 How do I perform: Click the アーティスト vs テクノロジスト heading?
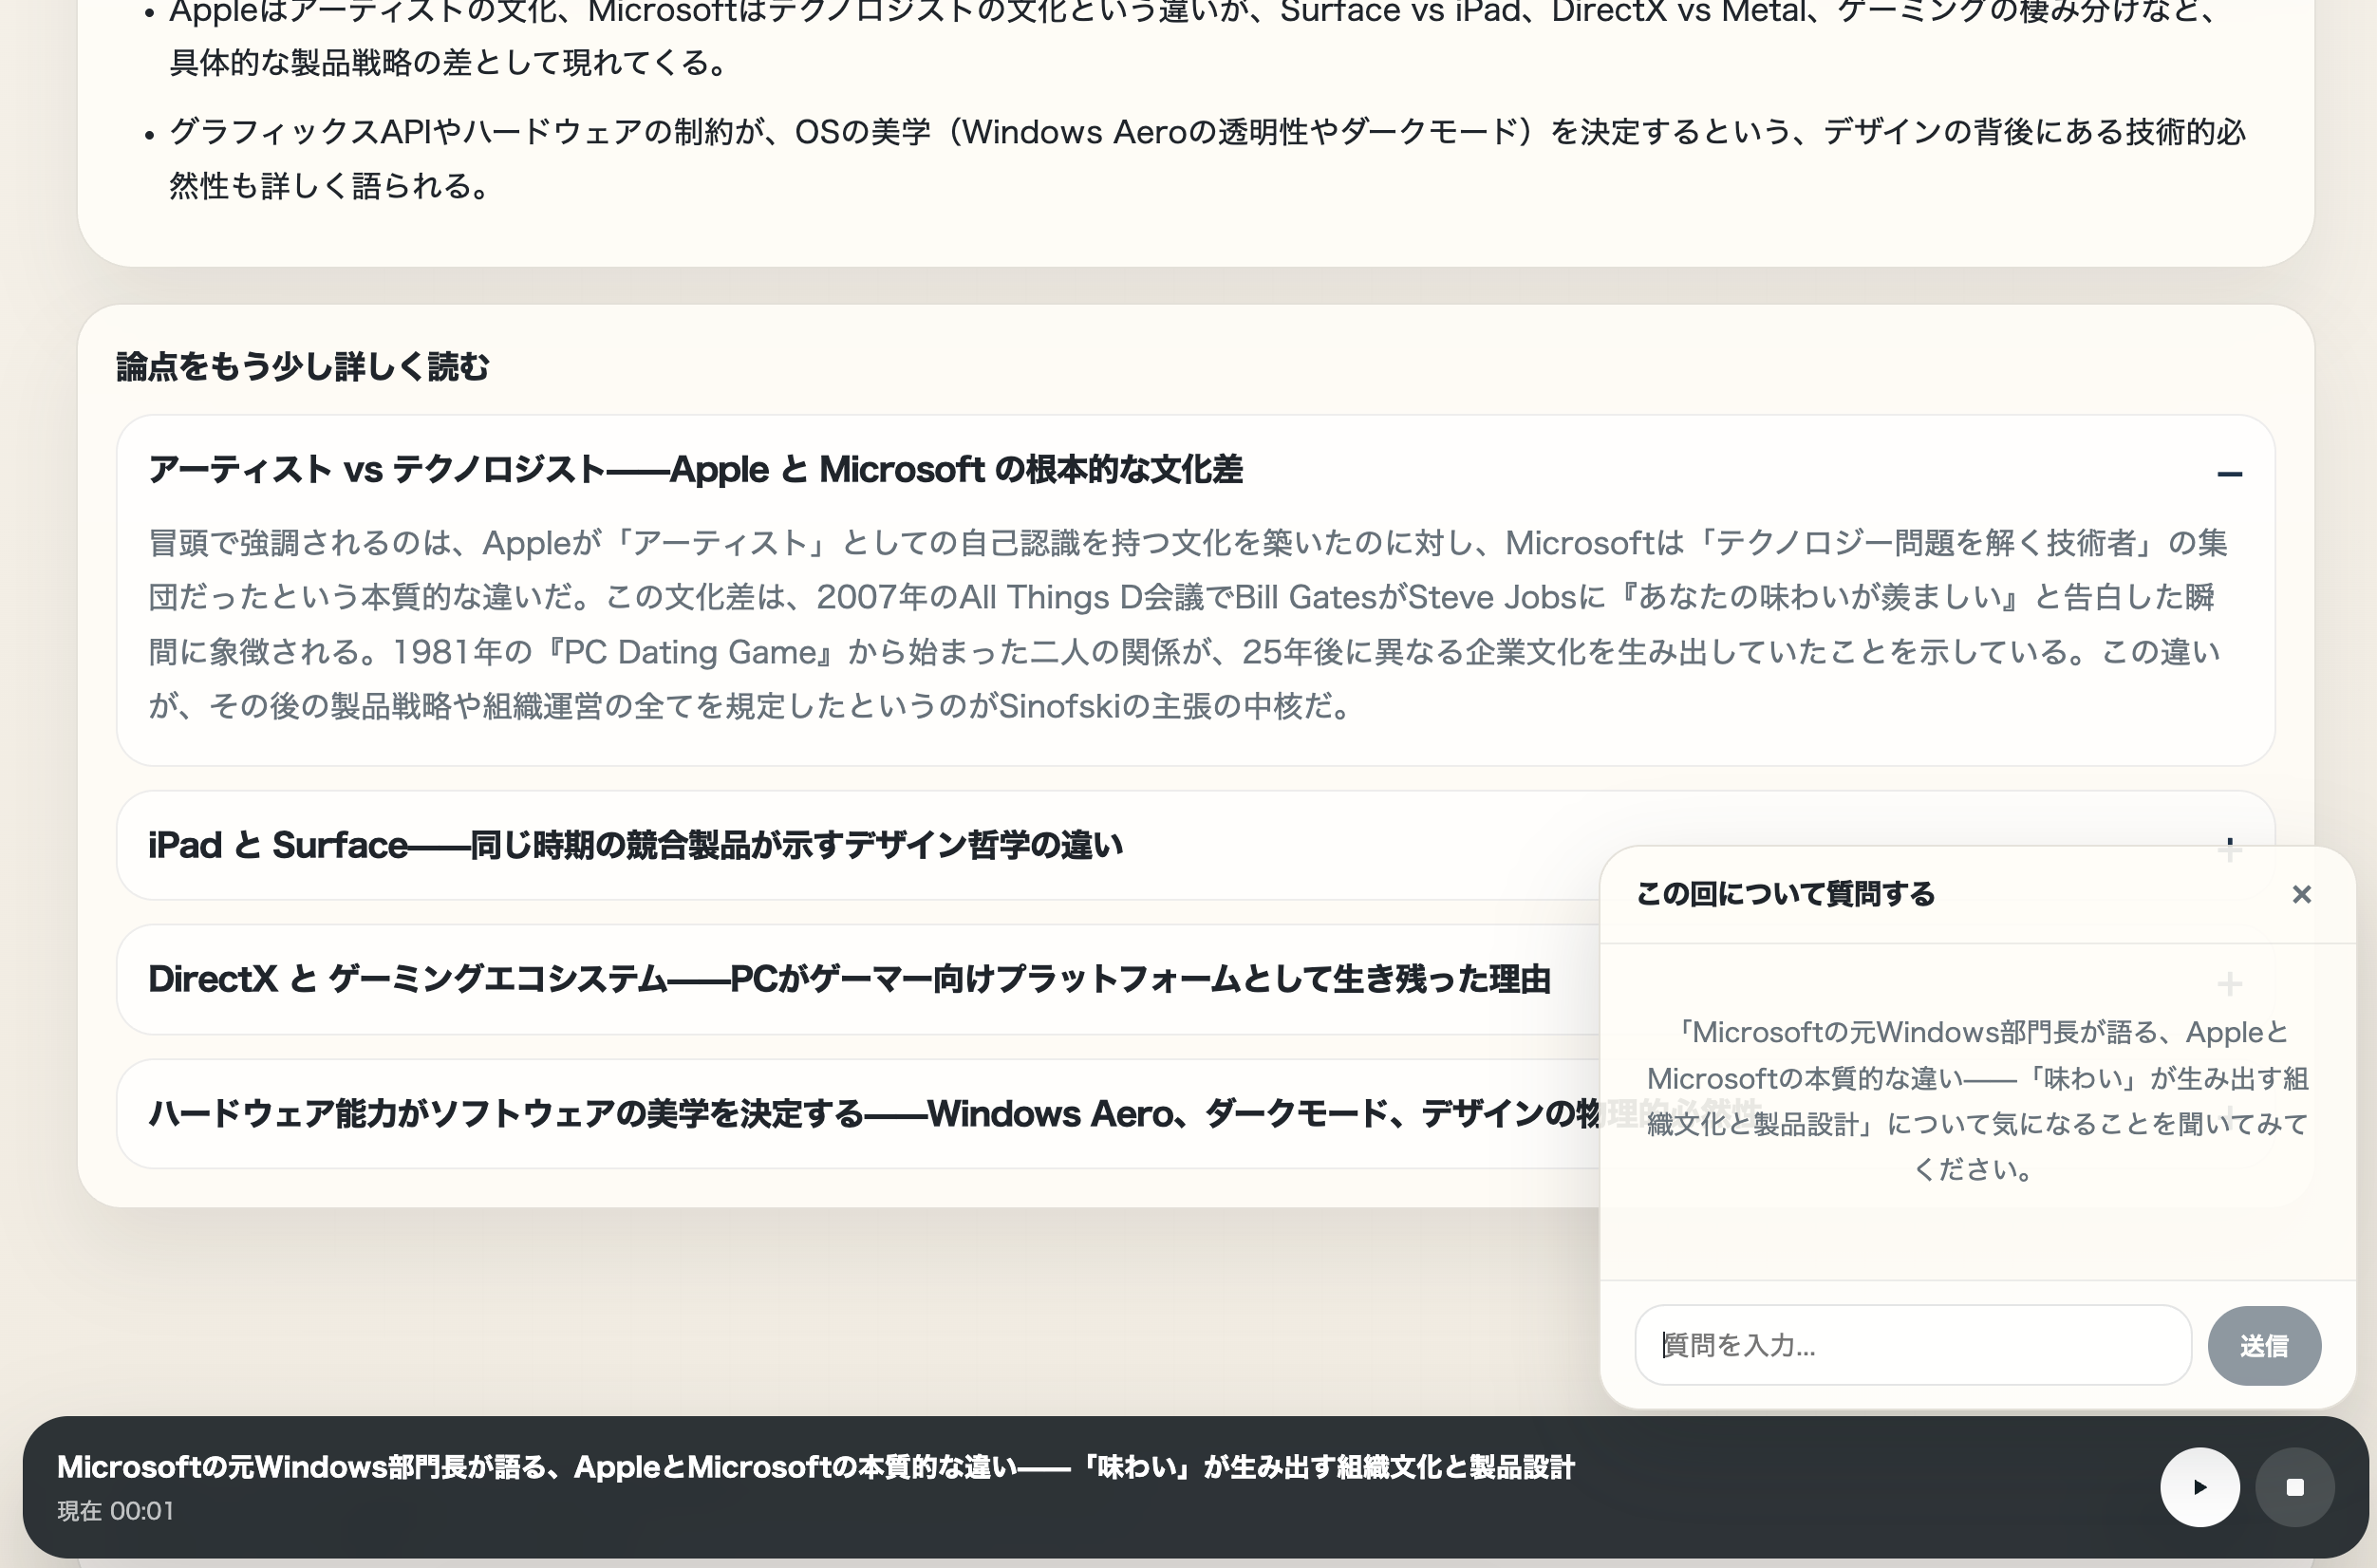pyautogui.click(x=695, y=470)
